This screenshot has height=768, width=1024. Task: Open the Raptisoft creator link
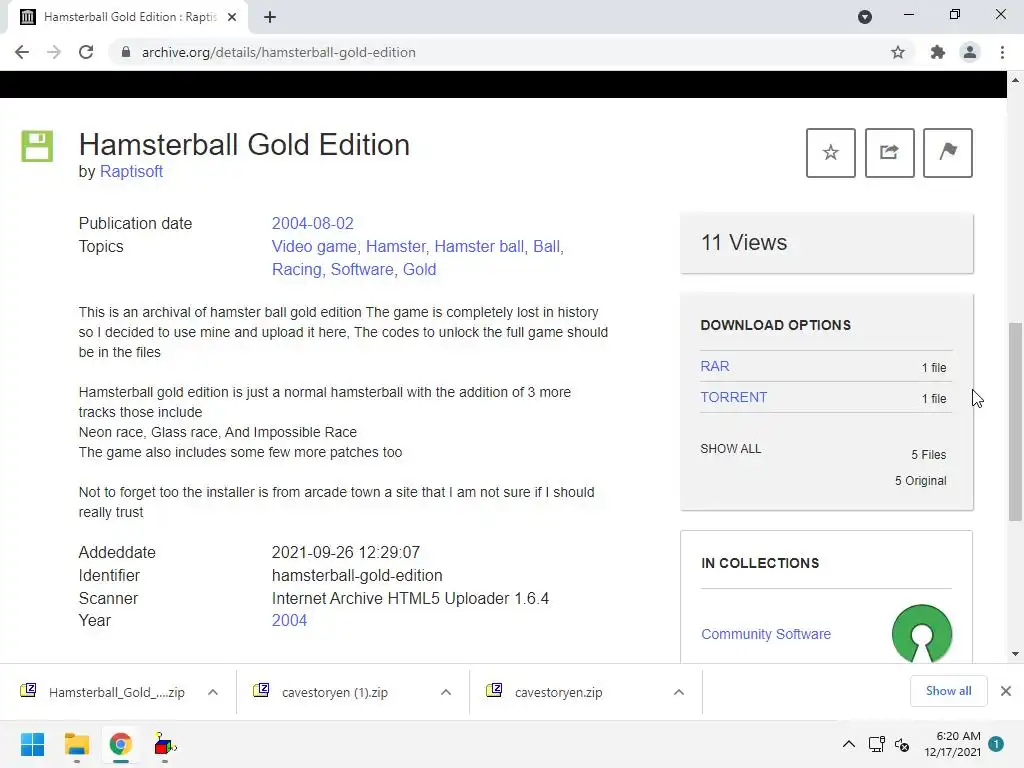tap(131, 171)
